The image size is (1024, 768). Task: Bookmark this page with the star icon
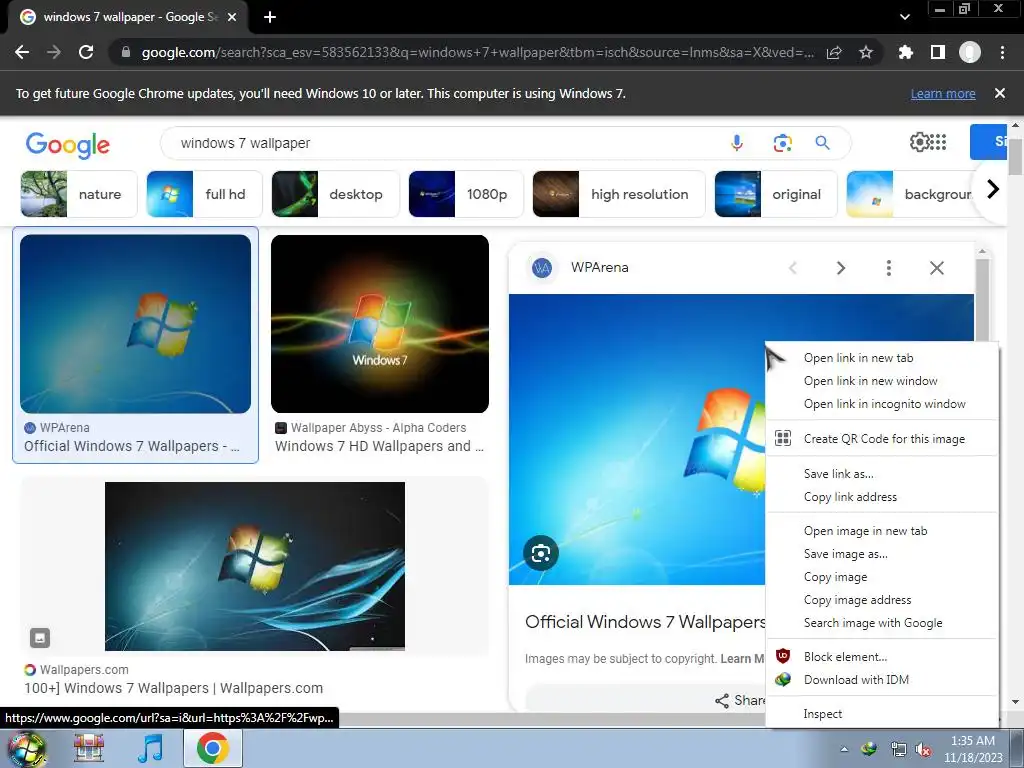pyautogui.click(x=866, y=52)
